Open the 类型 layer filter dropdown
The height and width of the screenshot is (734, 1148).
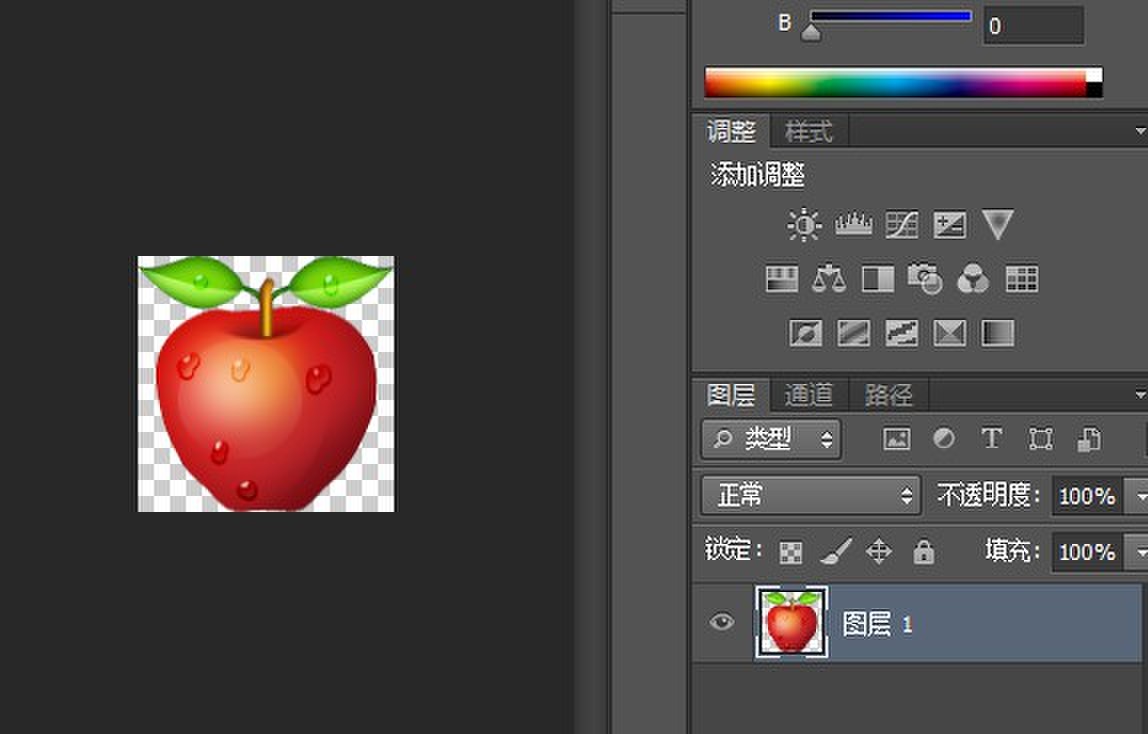pyautogui.click(x=771, y=439)
